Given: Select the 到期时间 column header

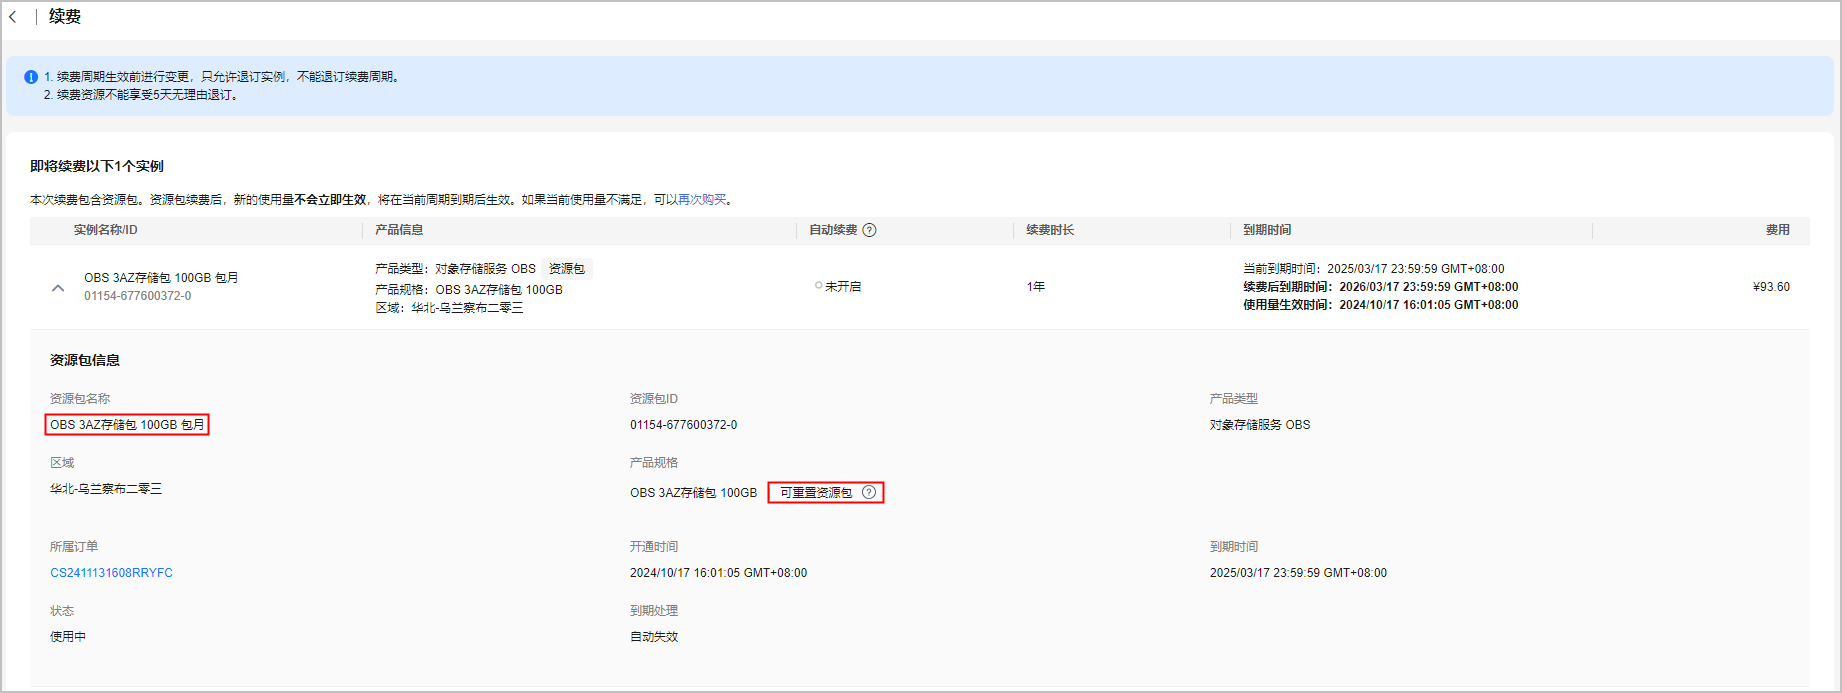Looking at the screenshot, I should click(1267, 230).
